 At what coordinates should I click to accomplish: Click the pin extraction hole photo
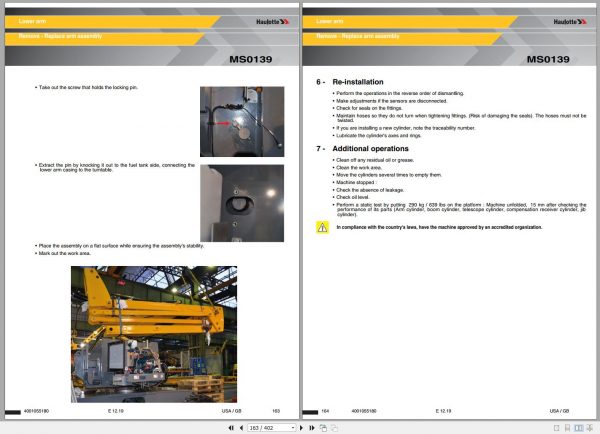pos(242,203)
